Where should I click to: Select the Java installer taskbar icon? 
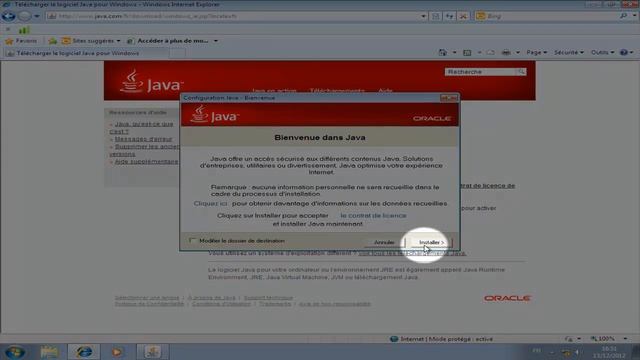152,352
